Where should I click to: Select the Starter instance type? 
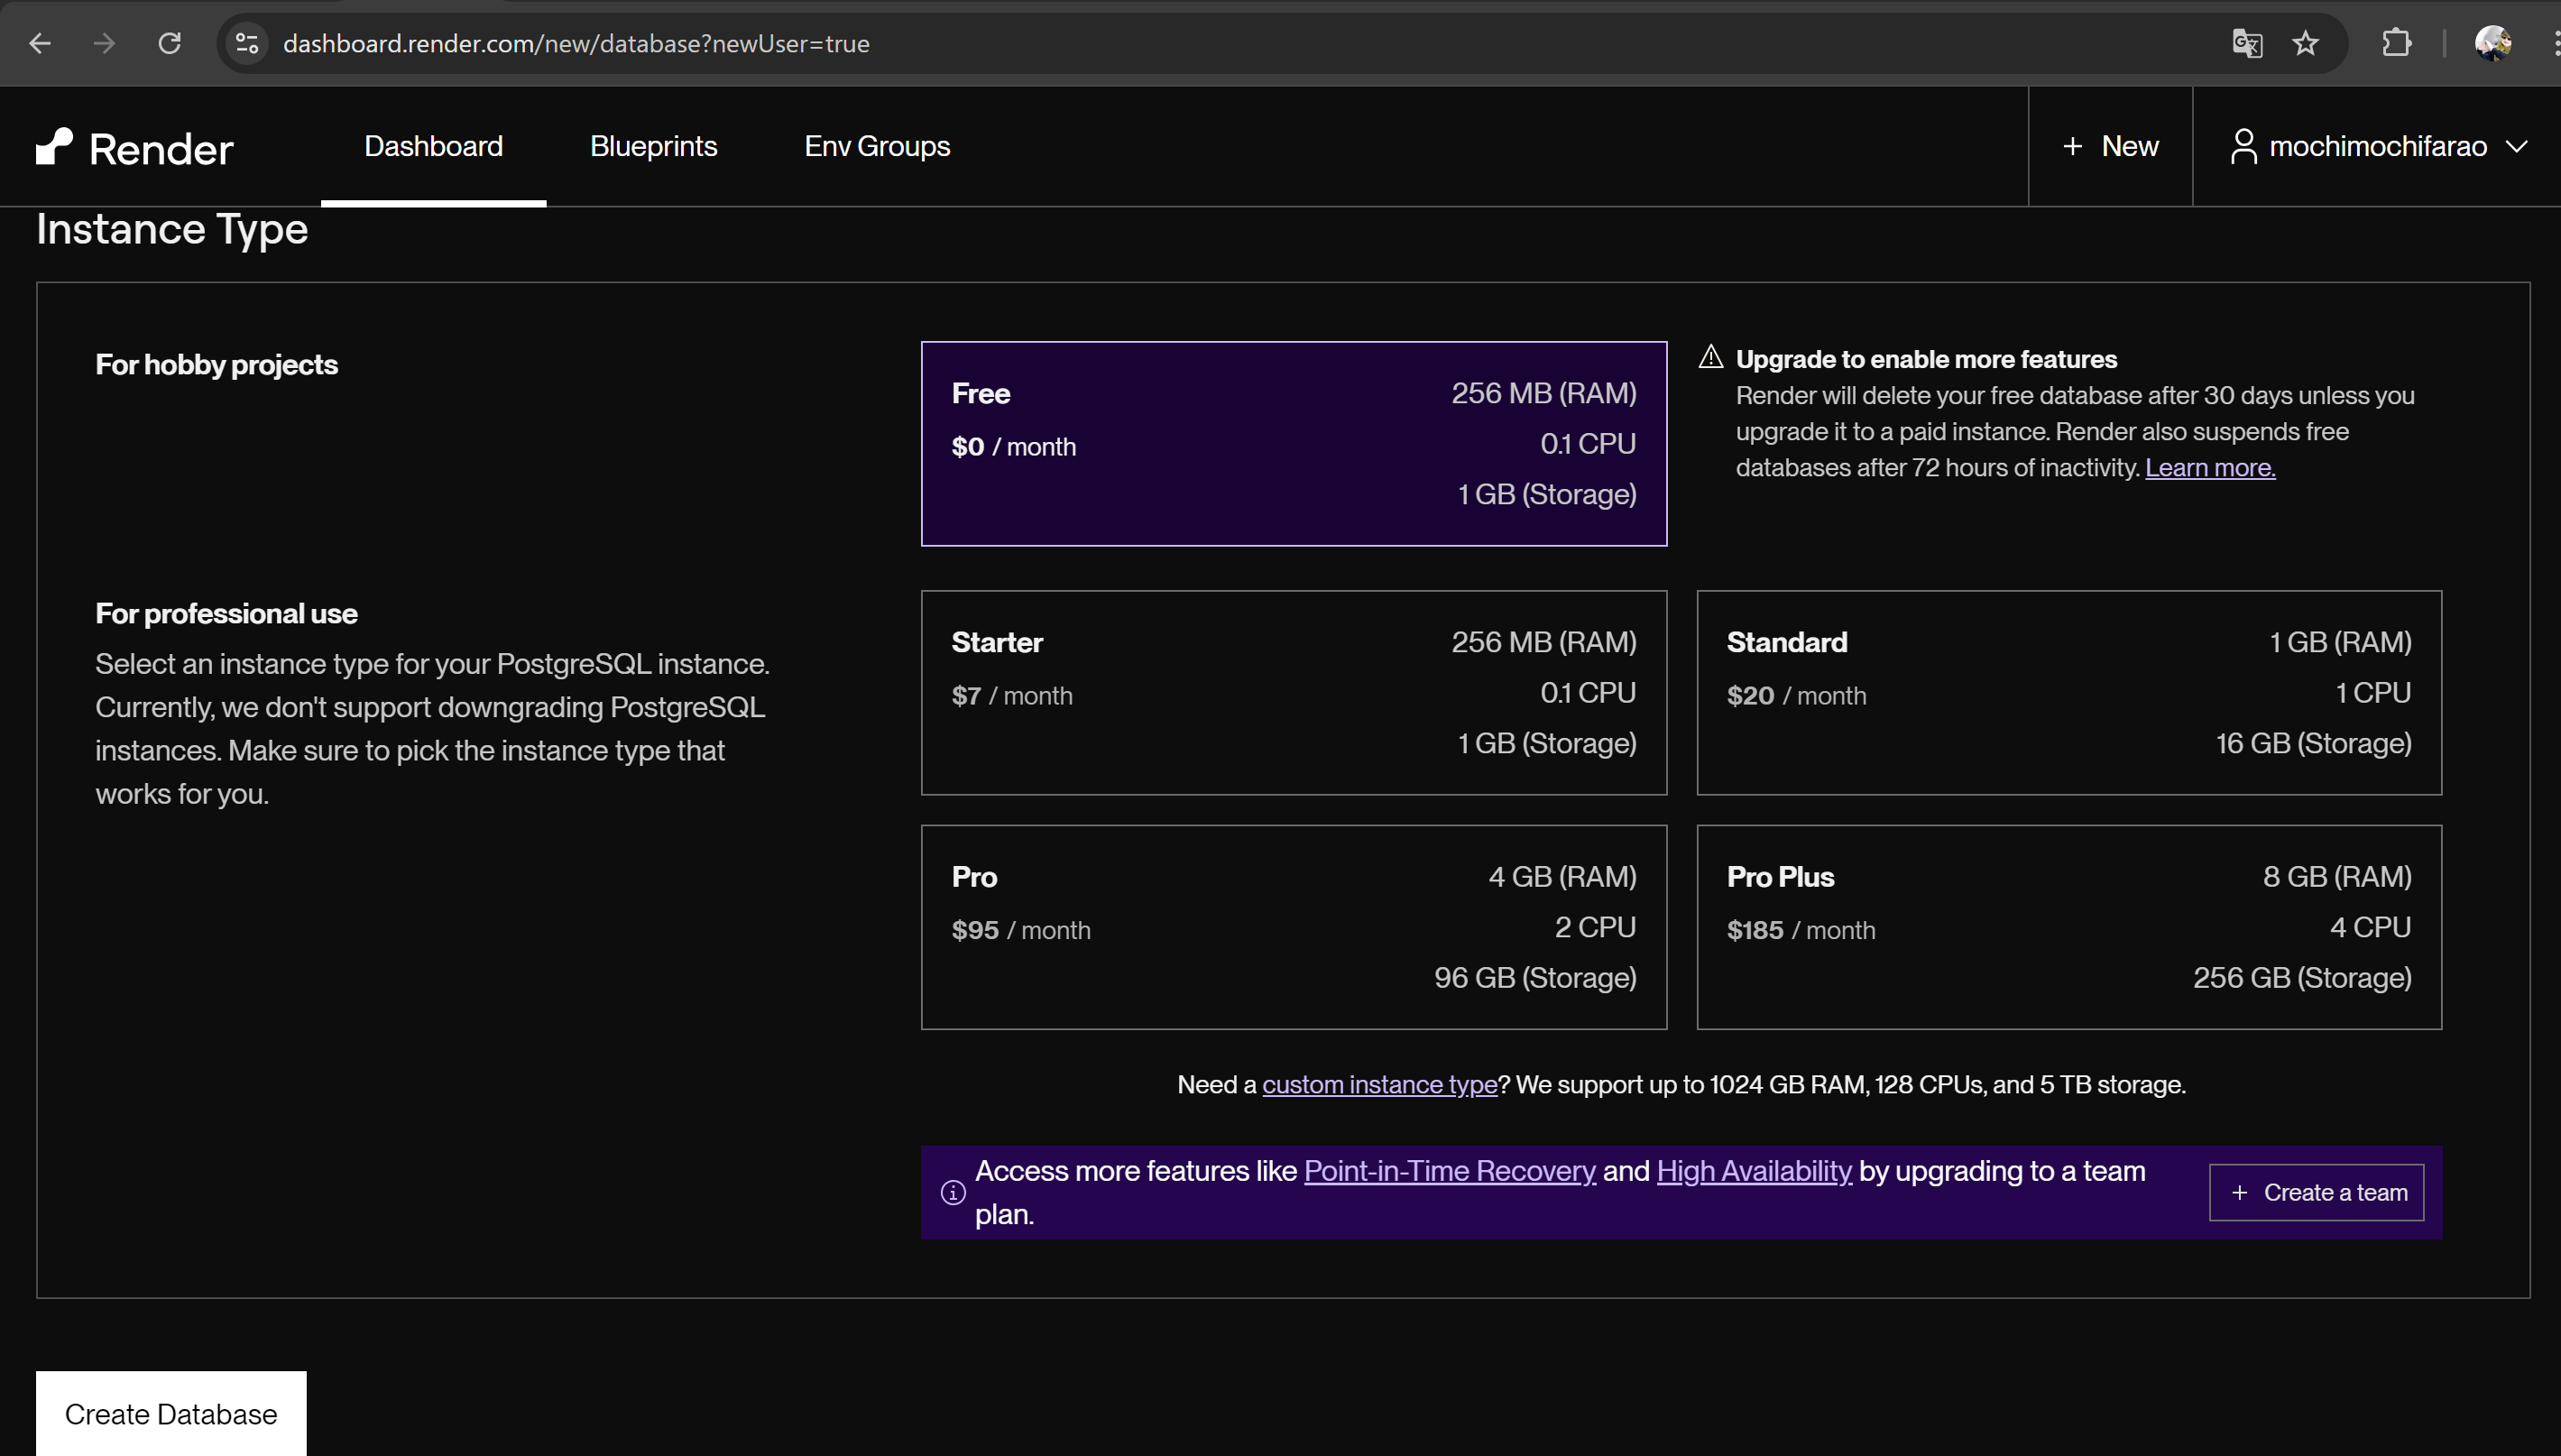1293,692
